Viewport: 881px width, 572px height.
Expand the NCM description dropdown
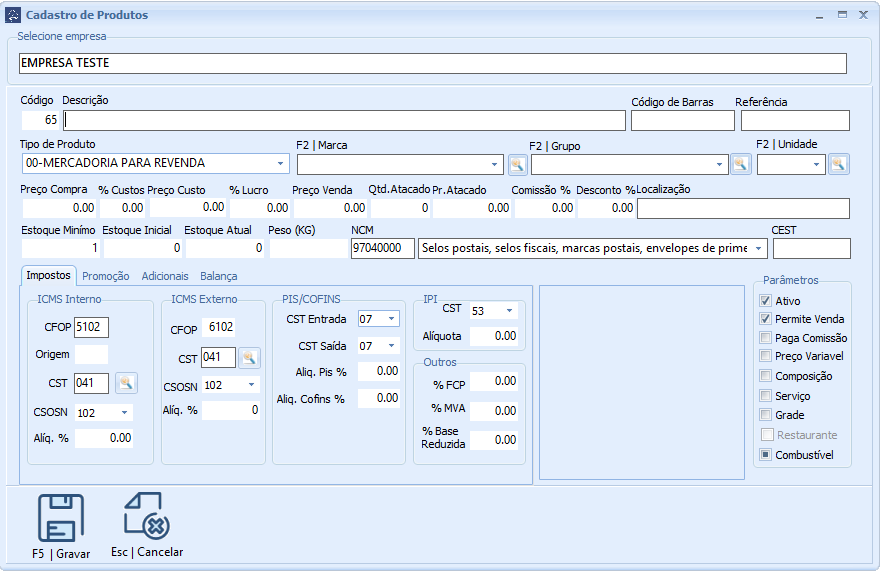pos(758,248)
